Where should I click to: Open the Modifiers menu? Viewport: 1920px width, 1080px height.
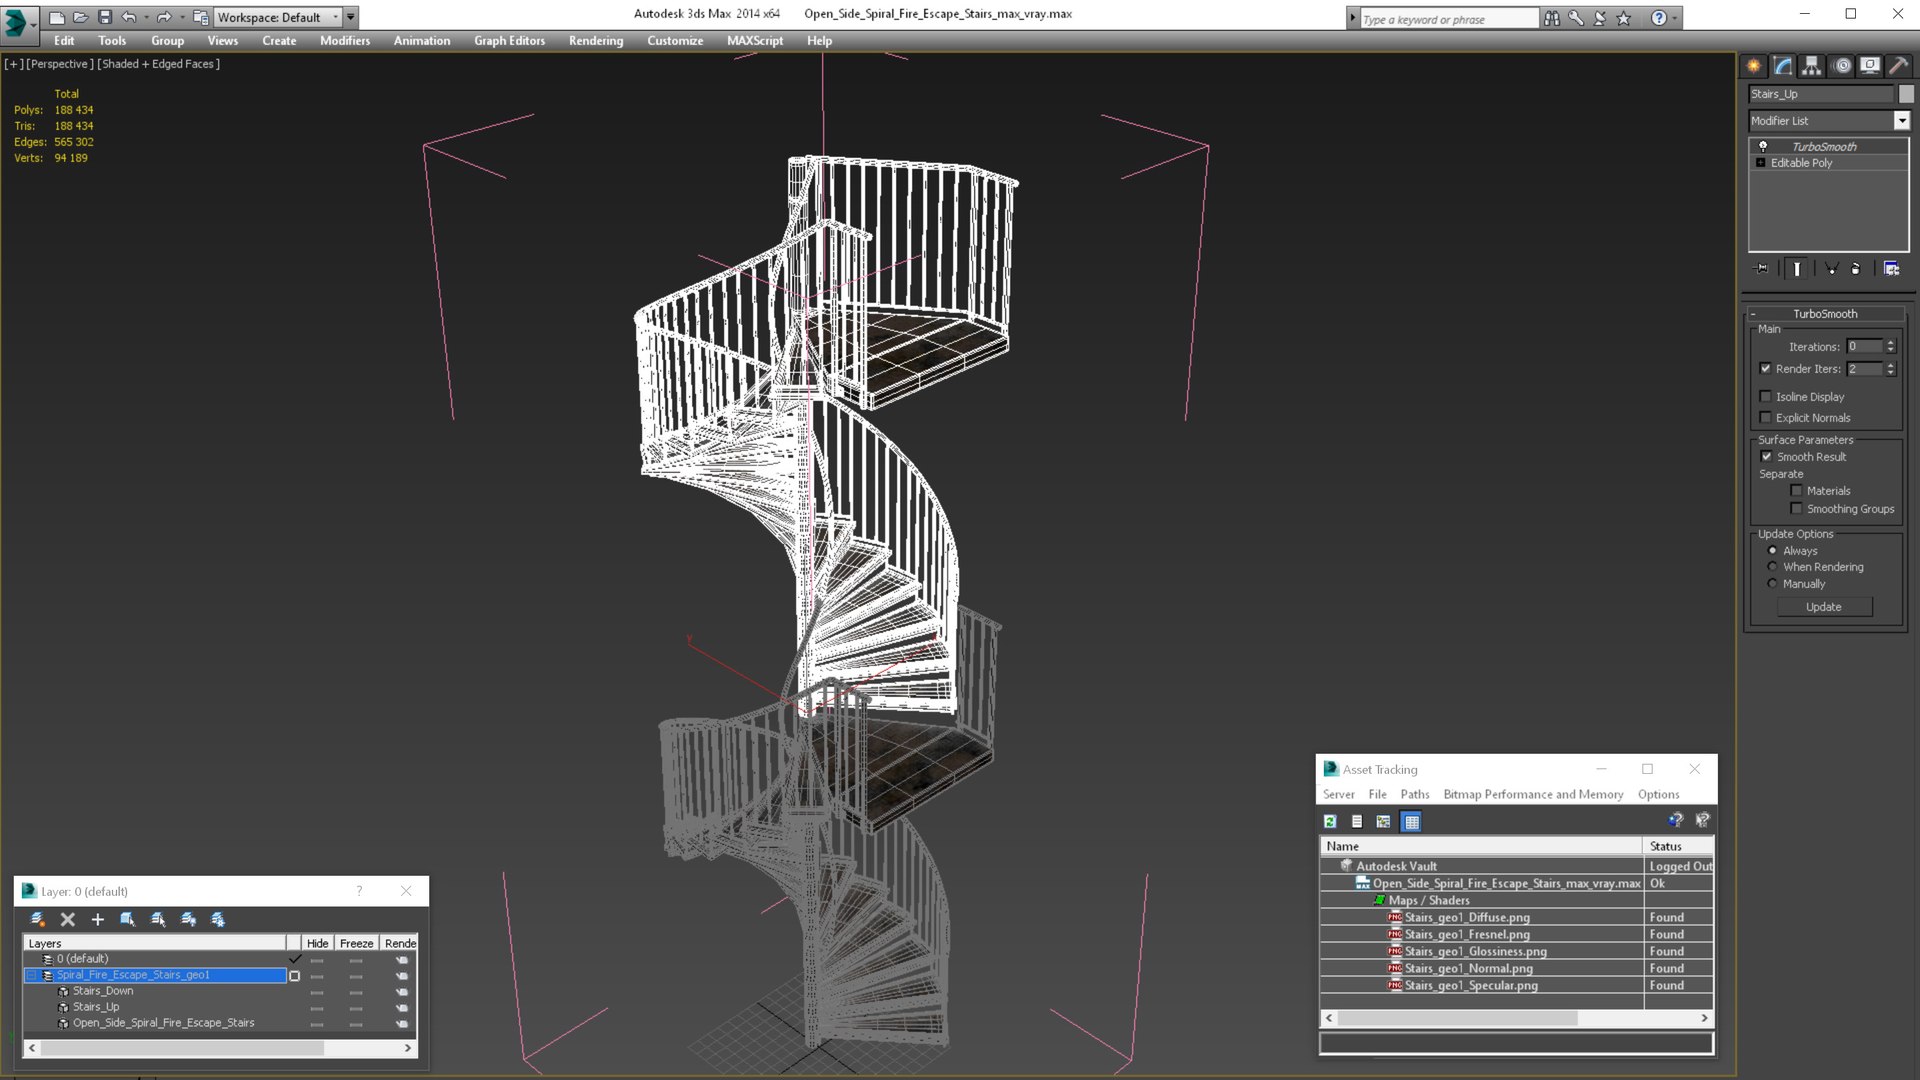pyautogui.click(x=345, y=41)
